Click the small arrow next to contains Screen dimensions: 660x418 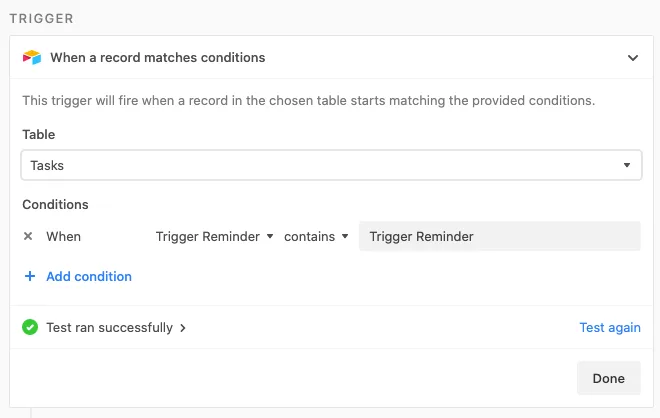[x=345, y=236]
